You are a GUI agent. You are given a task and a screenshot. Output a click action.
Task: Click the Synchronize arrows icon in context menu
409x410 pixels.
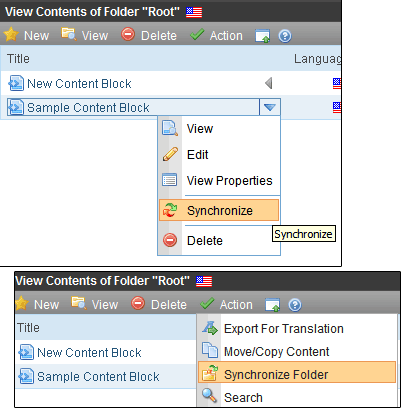pos(170,210)
